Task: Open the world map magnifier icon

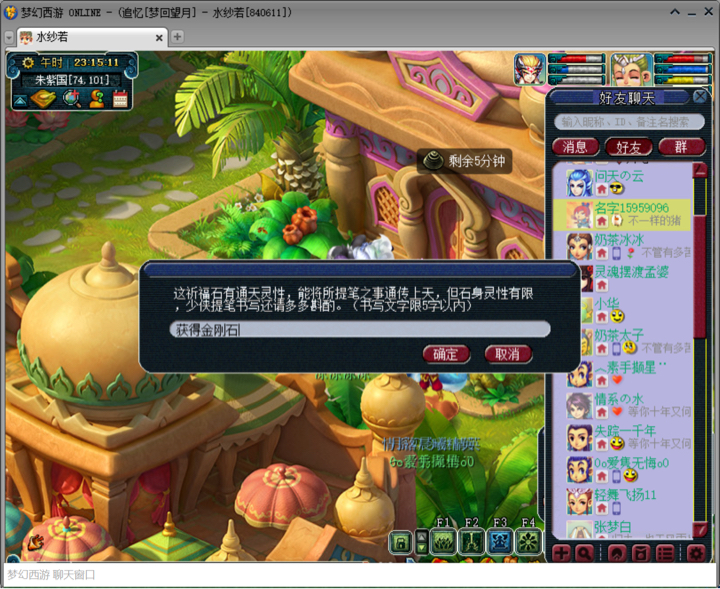Action: 72,99
